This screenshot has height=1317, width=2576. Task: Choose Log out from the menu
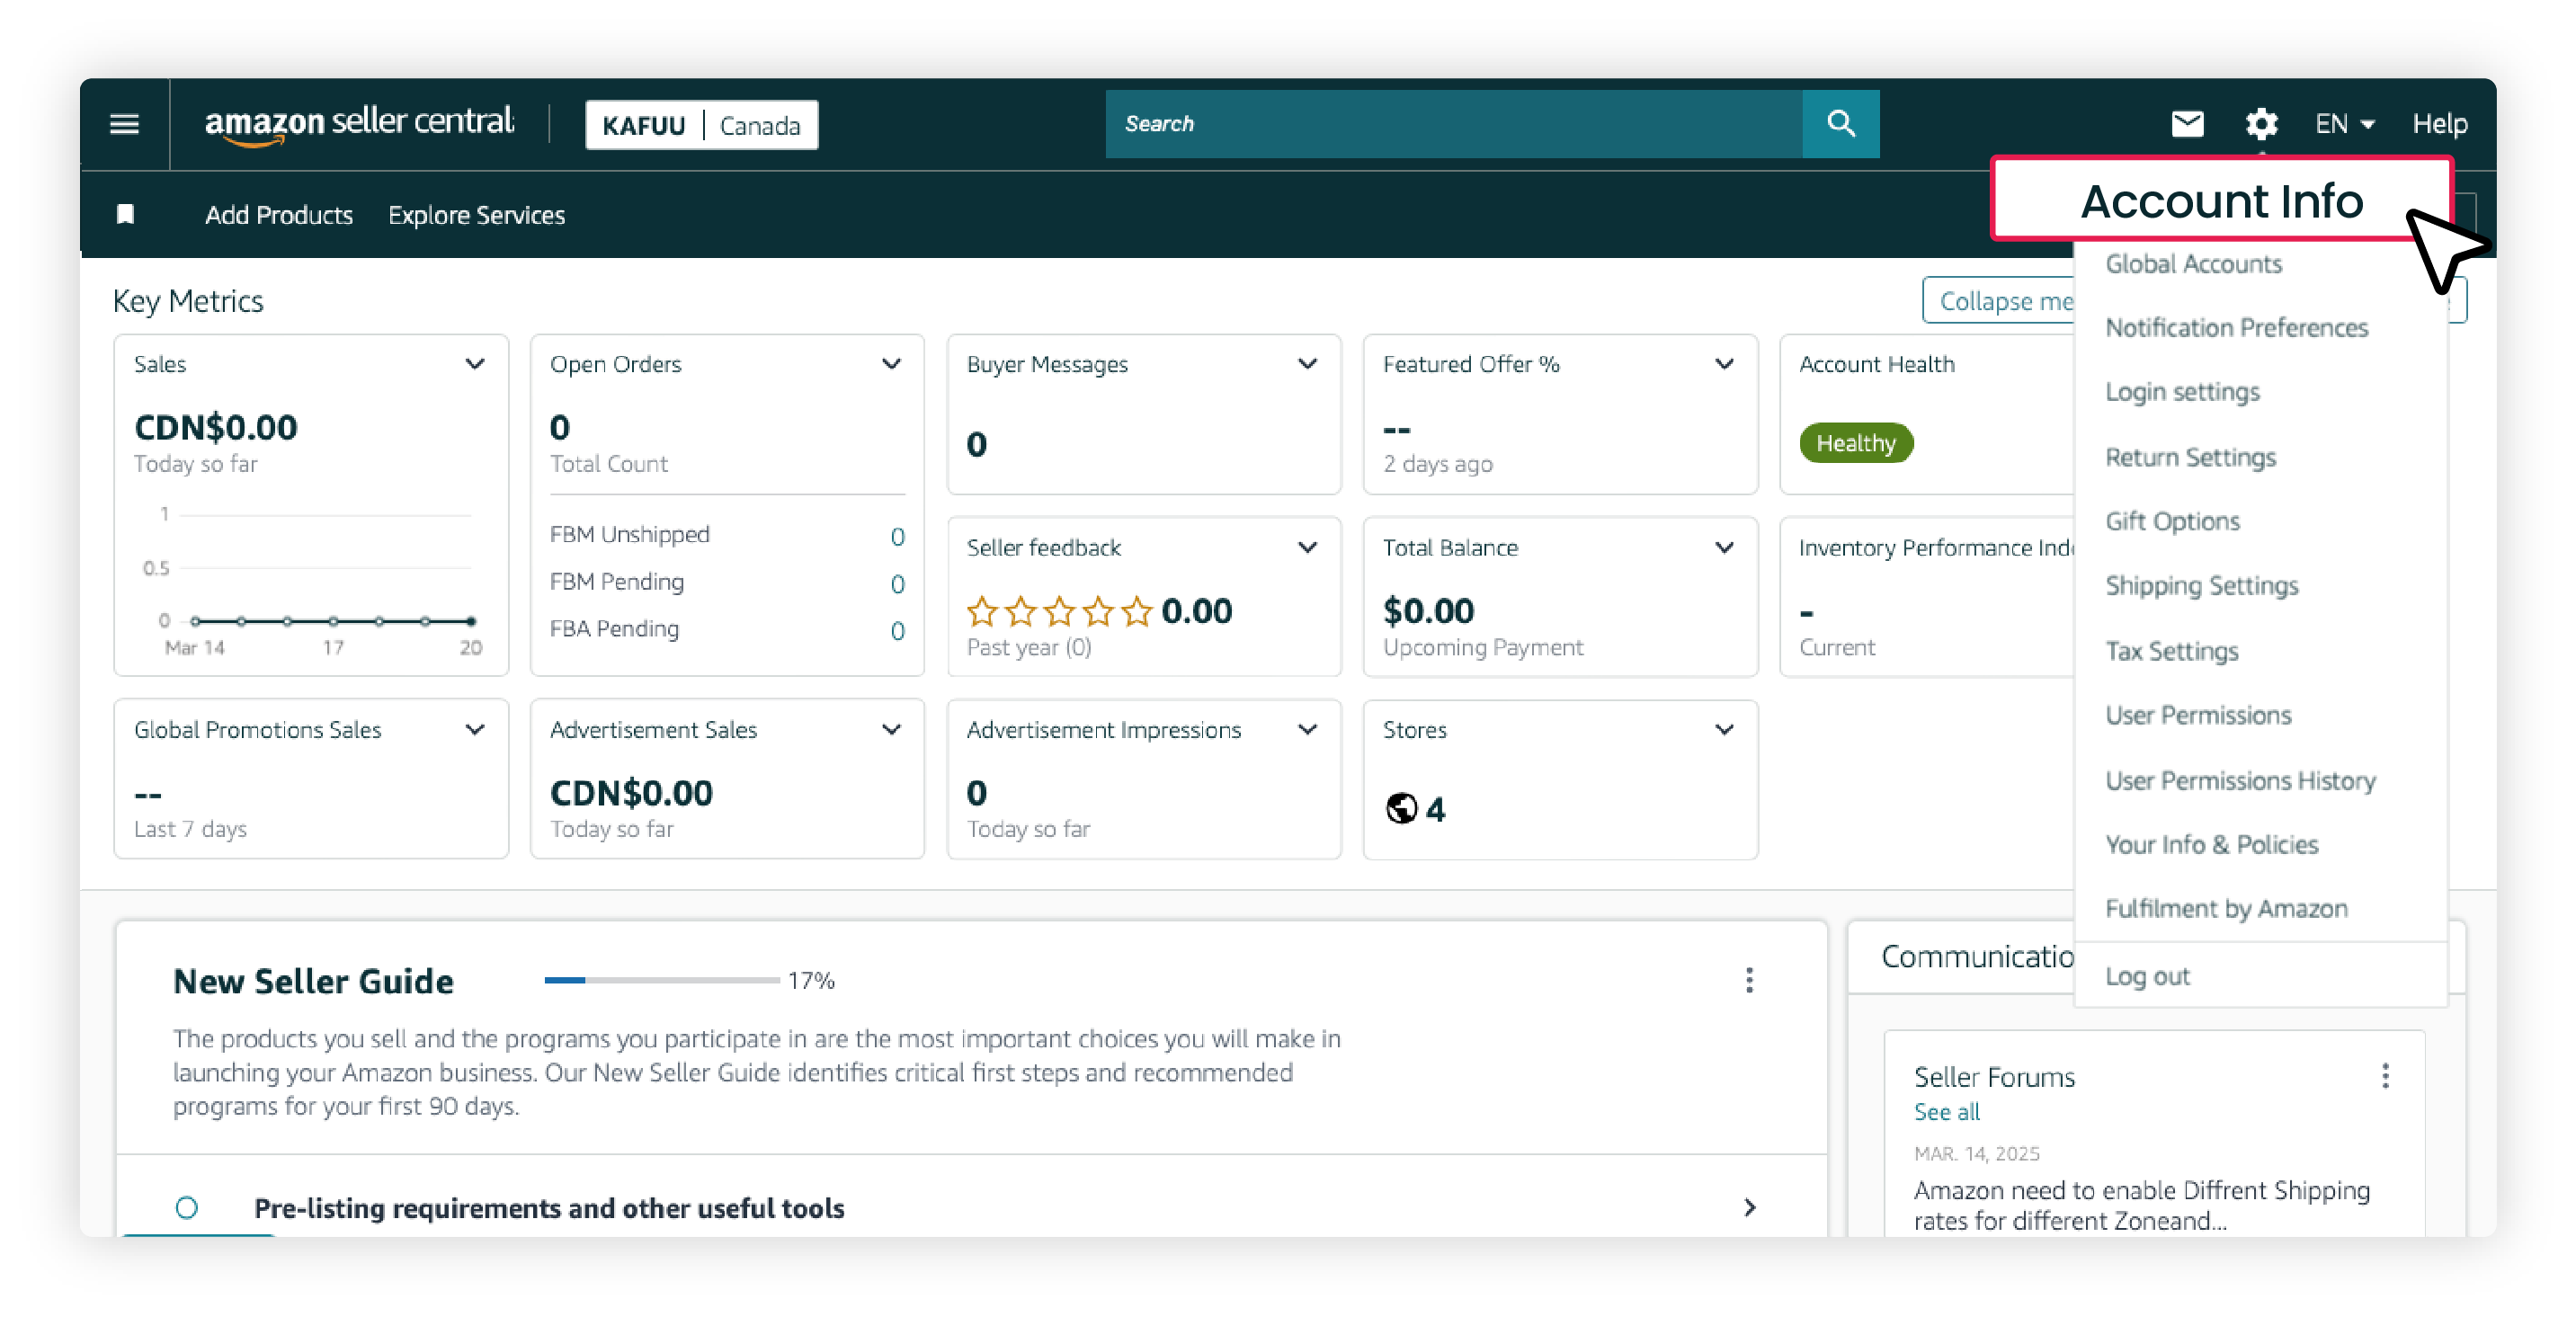point(2147,976)
